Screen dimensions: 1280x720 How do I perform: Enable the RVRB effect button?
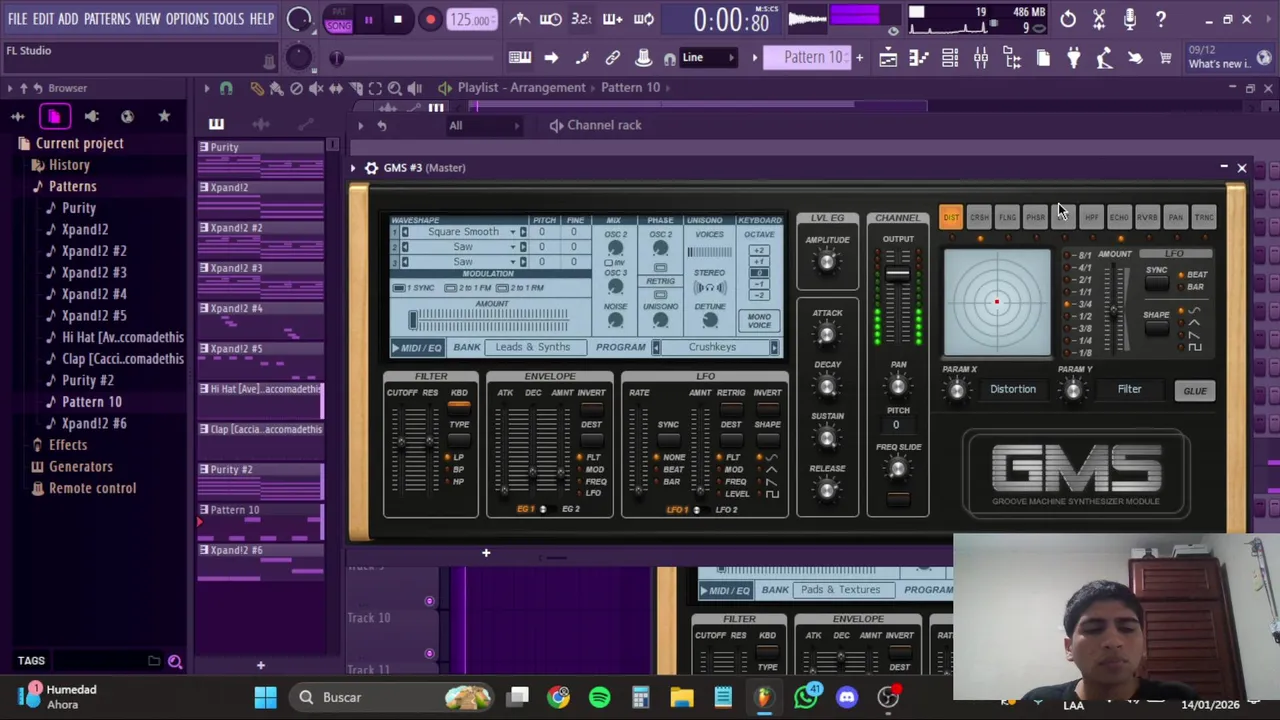click(1147, 217)
